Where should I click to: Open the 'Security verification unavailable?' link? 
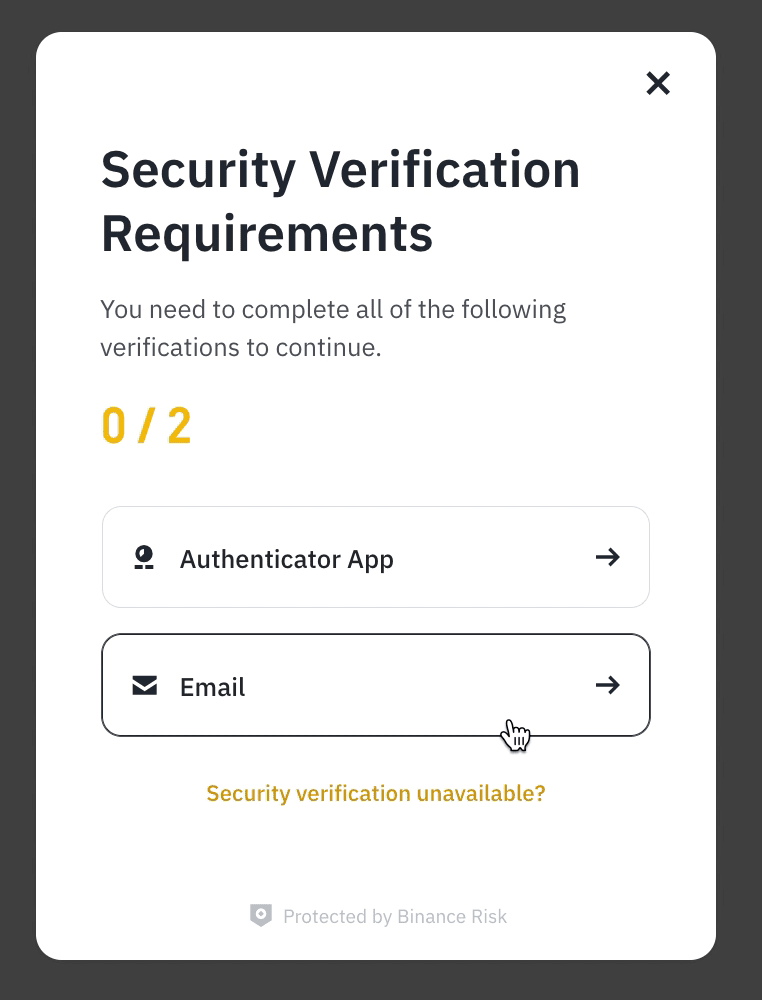click(376, 793)
